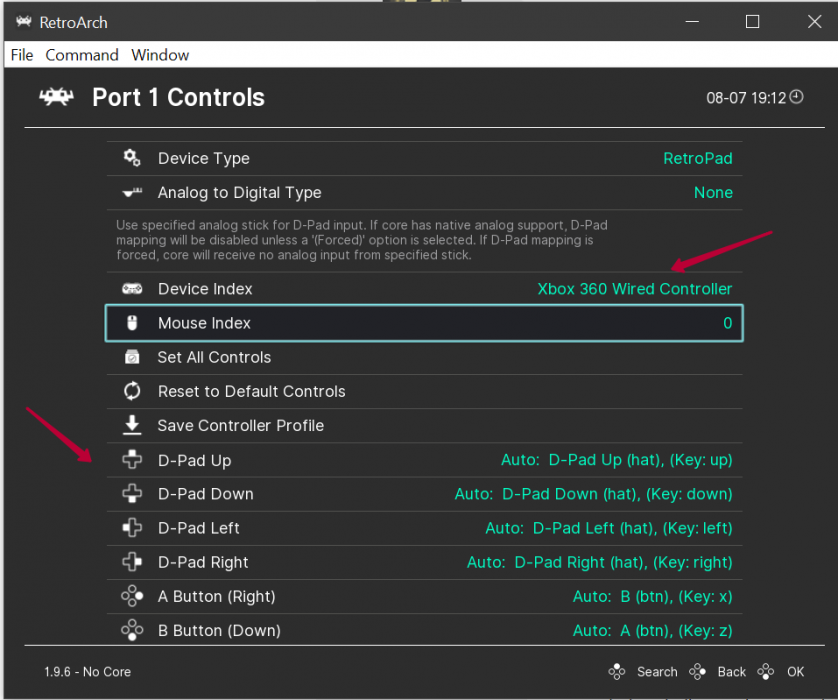
Task: Click the Mouse Index mouse icon
Action: 132,323
